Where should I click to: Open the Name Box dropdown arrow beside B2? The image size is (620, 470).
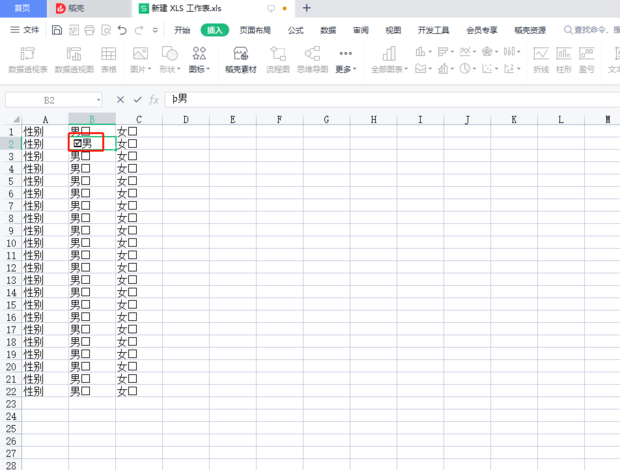[98, 100]
